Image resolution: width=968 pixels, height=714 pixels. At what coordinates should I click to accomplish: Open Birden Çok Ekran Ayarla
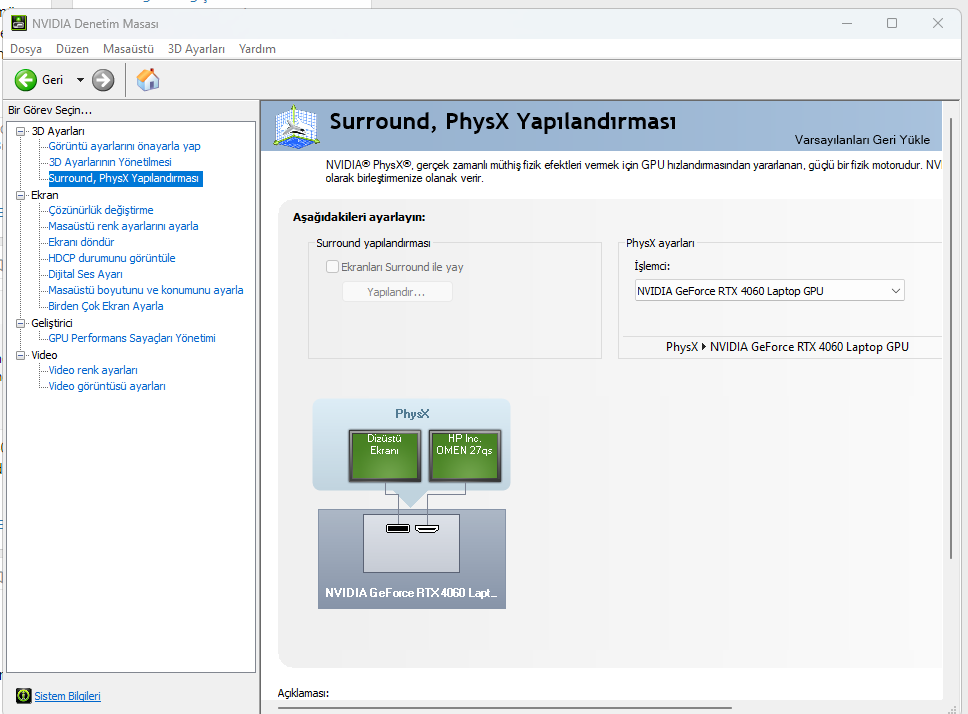(x=106, y=307)
